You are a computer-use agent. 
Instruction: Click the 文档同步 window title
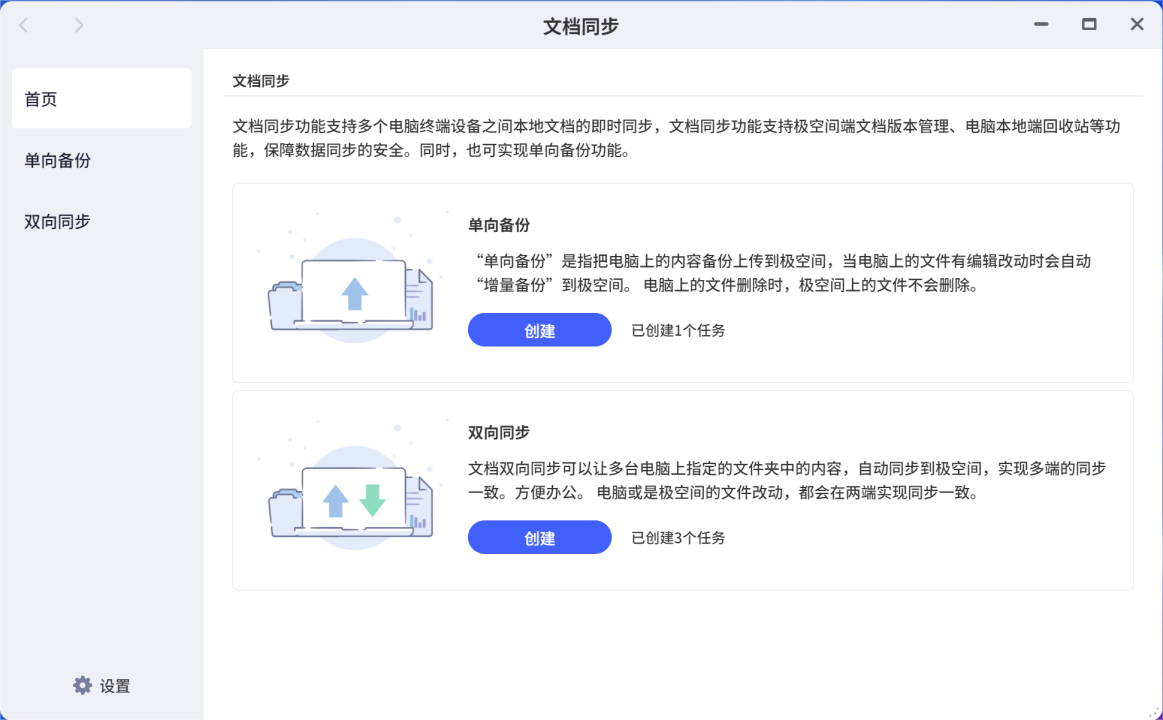pyautogui.click(x=581, y=26)
